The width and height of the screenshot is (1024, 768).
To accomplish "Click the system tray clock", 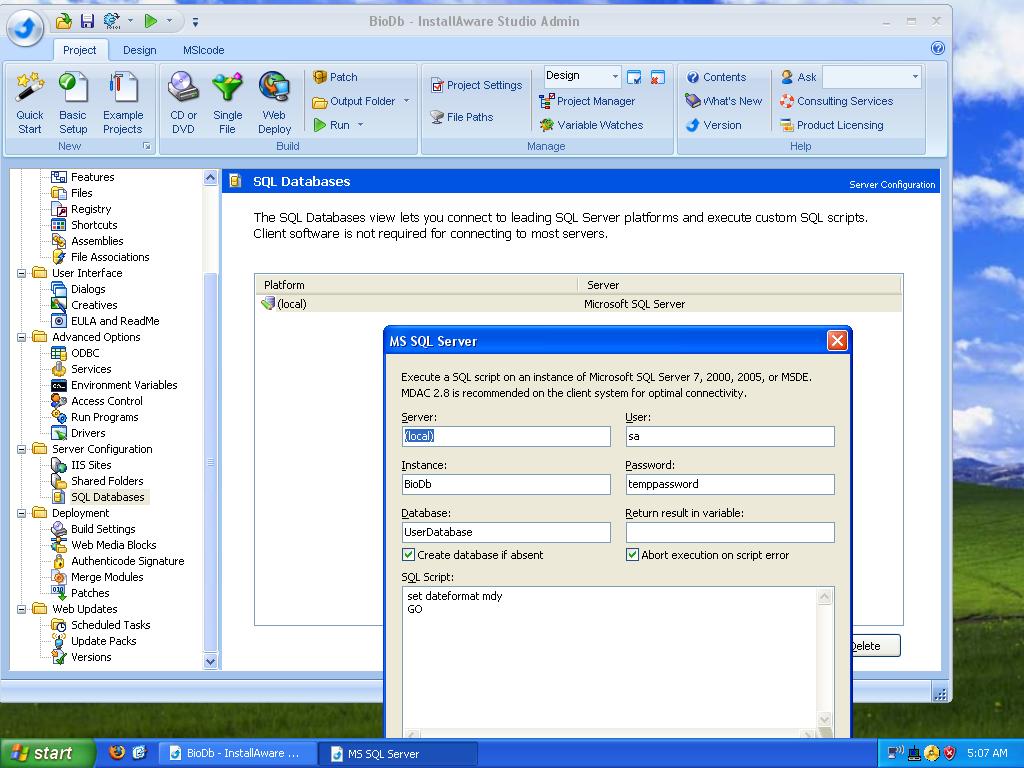I will pyautogui.click(x=987, y=754).
